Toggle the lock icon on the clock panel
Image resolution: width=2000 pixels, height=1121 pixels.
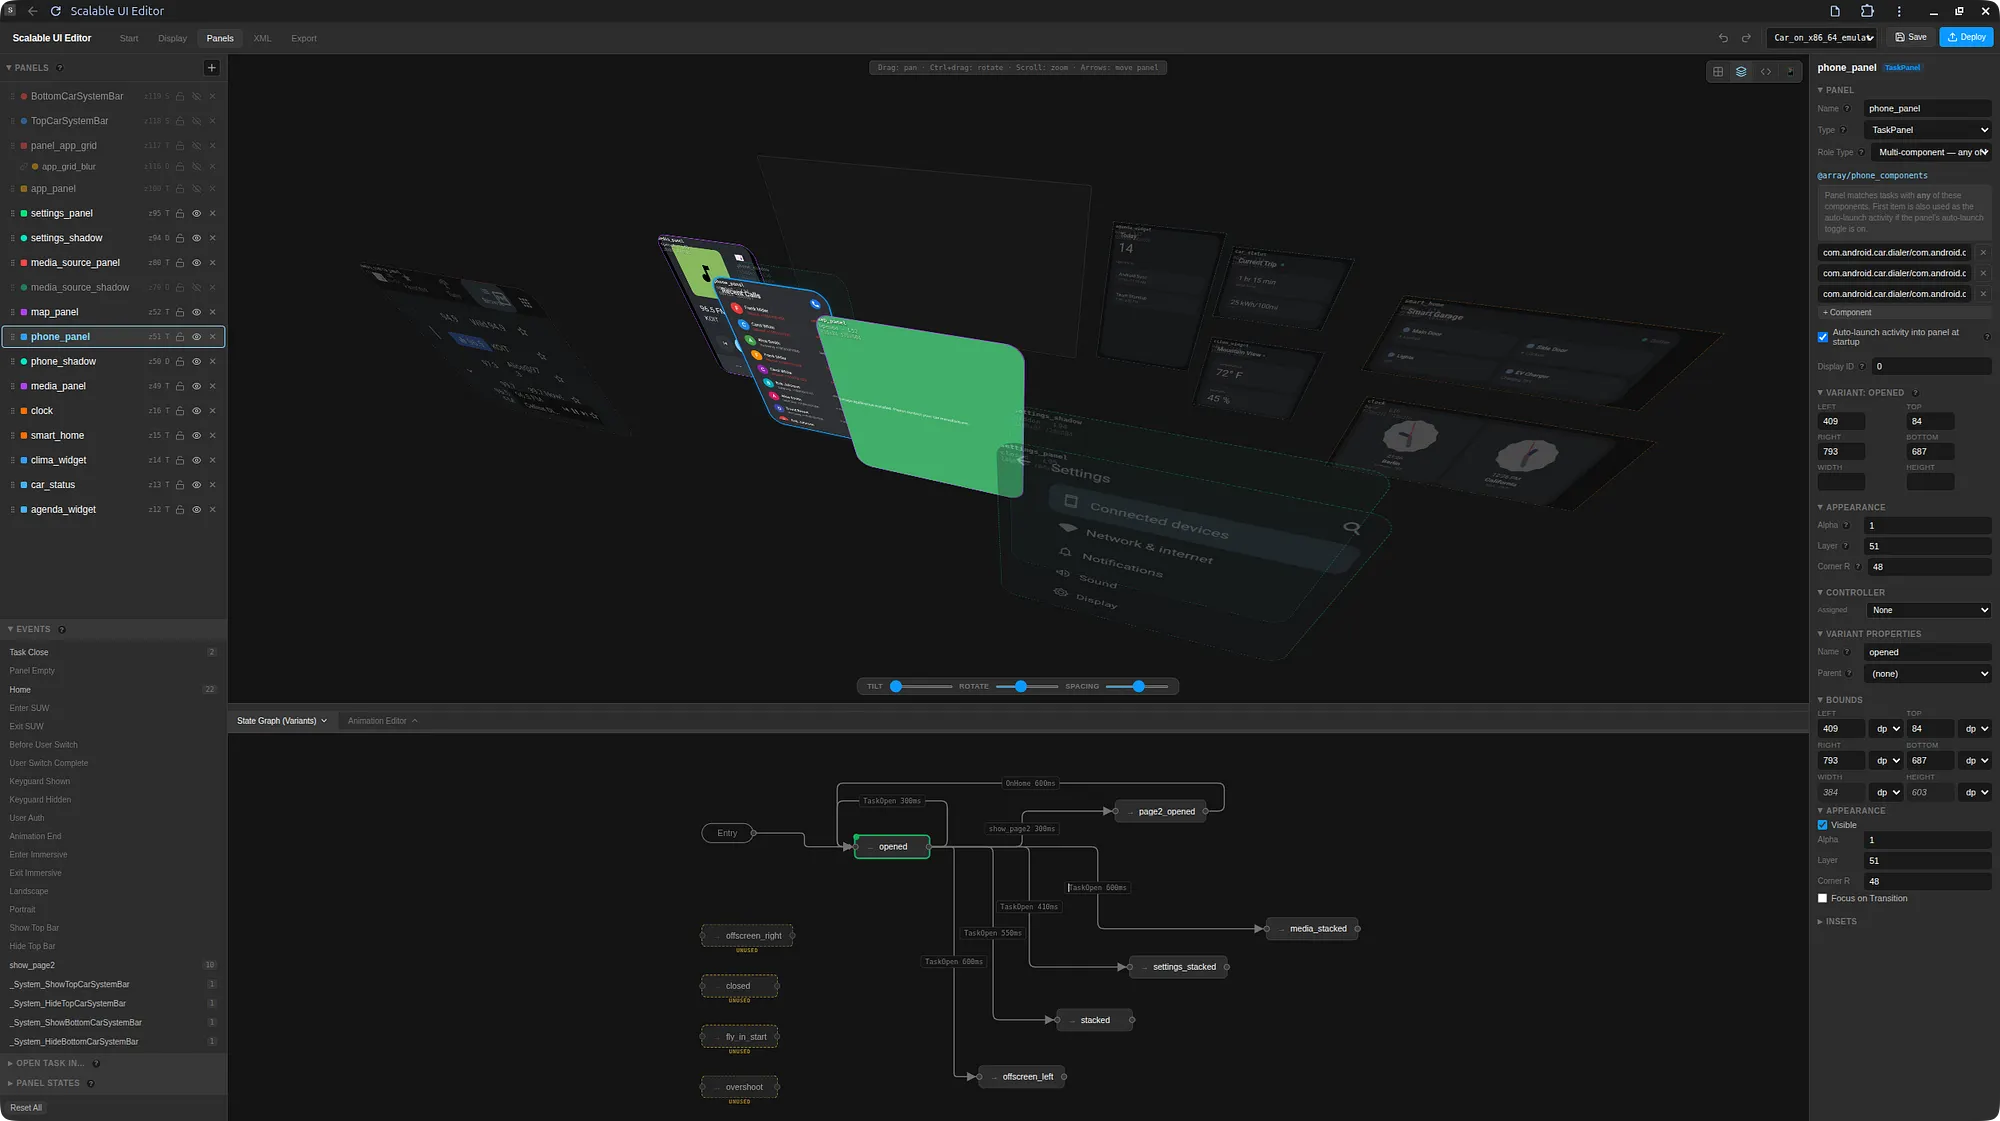coord(180,411)
